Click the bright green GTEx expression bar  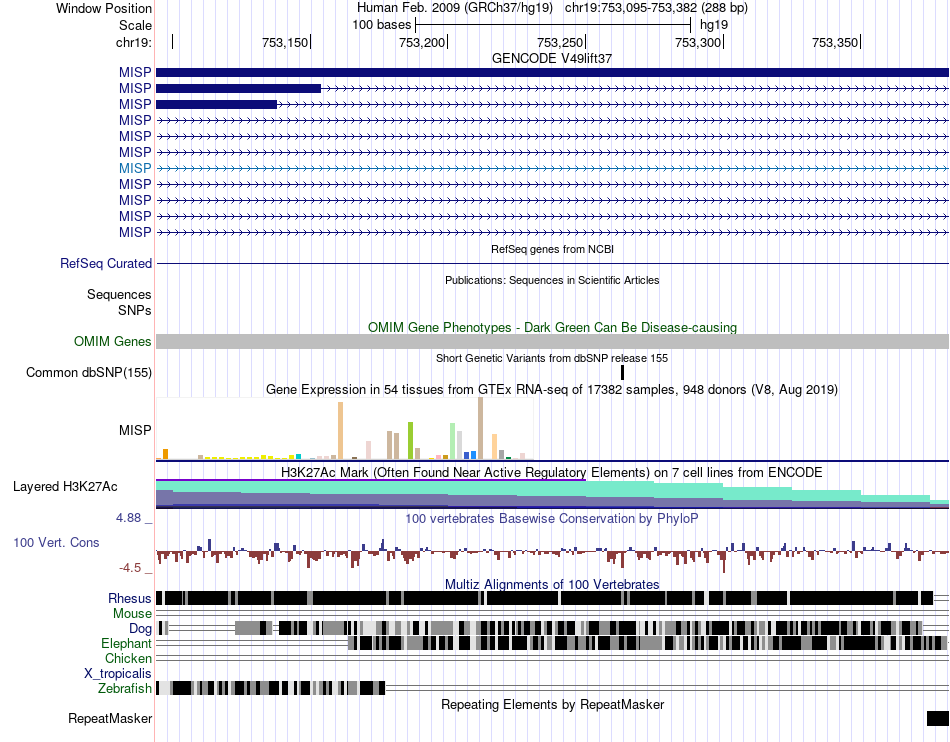(x=410, y=440)
